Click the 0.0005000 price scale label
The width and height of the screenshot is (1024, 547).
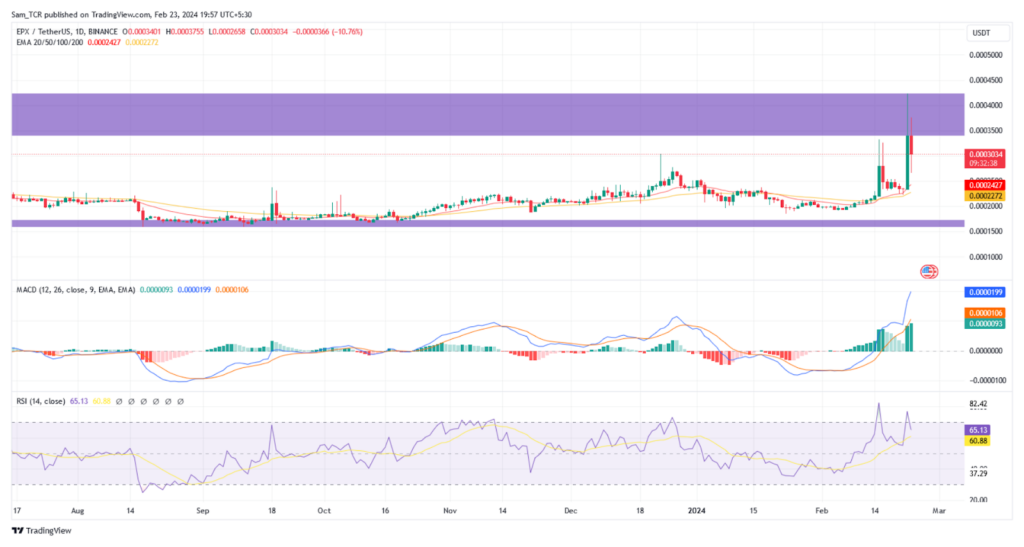985,55
